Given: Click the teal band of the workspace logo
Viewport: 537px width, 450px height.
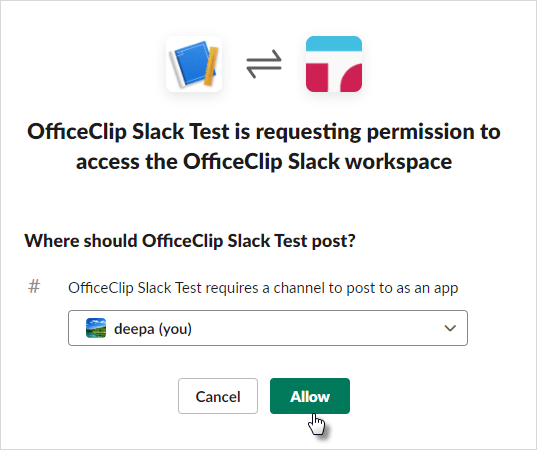Looking at the screenshot, I should click(x=334, y=43).
